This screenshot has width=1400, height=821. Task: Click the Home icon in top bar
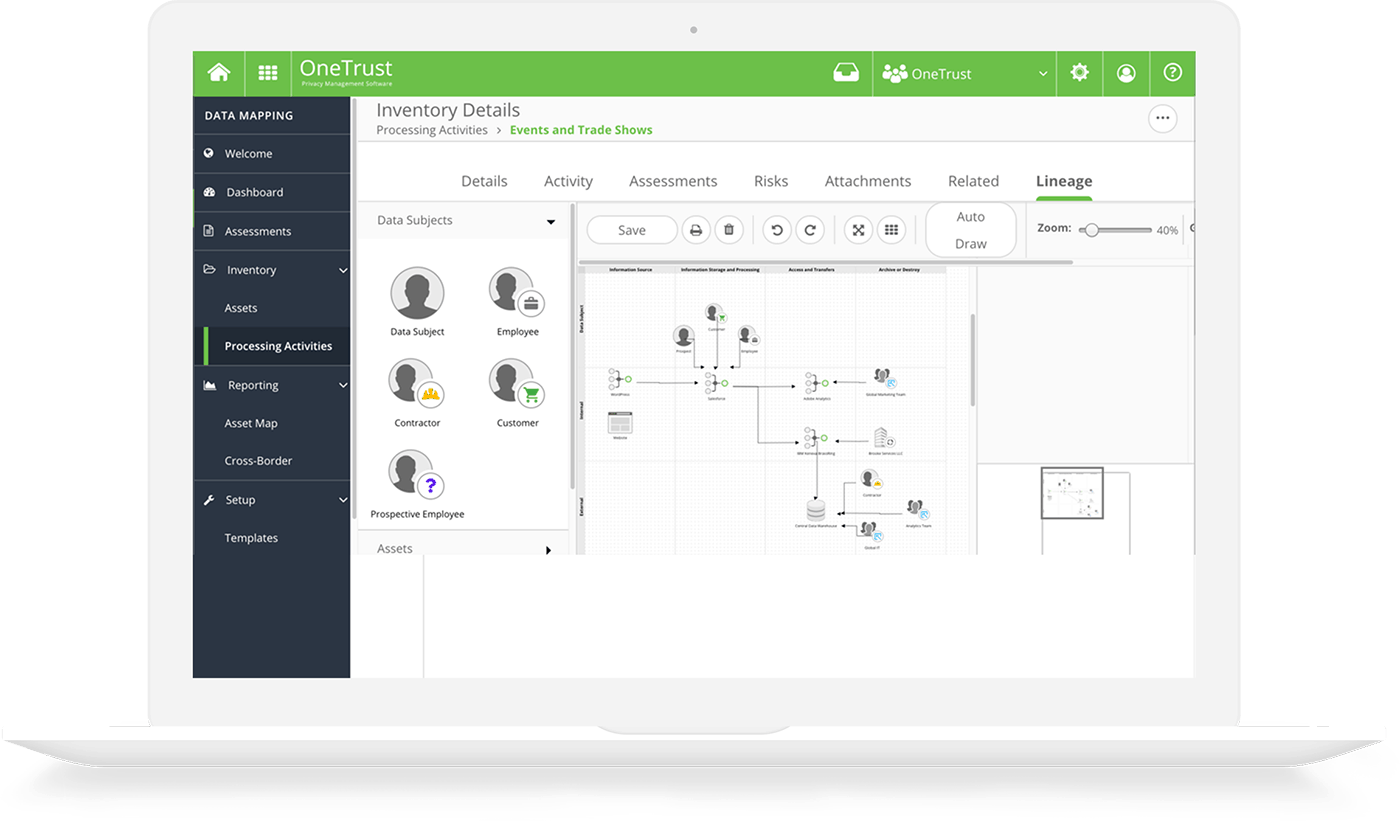[x=218, y=73]
